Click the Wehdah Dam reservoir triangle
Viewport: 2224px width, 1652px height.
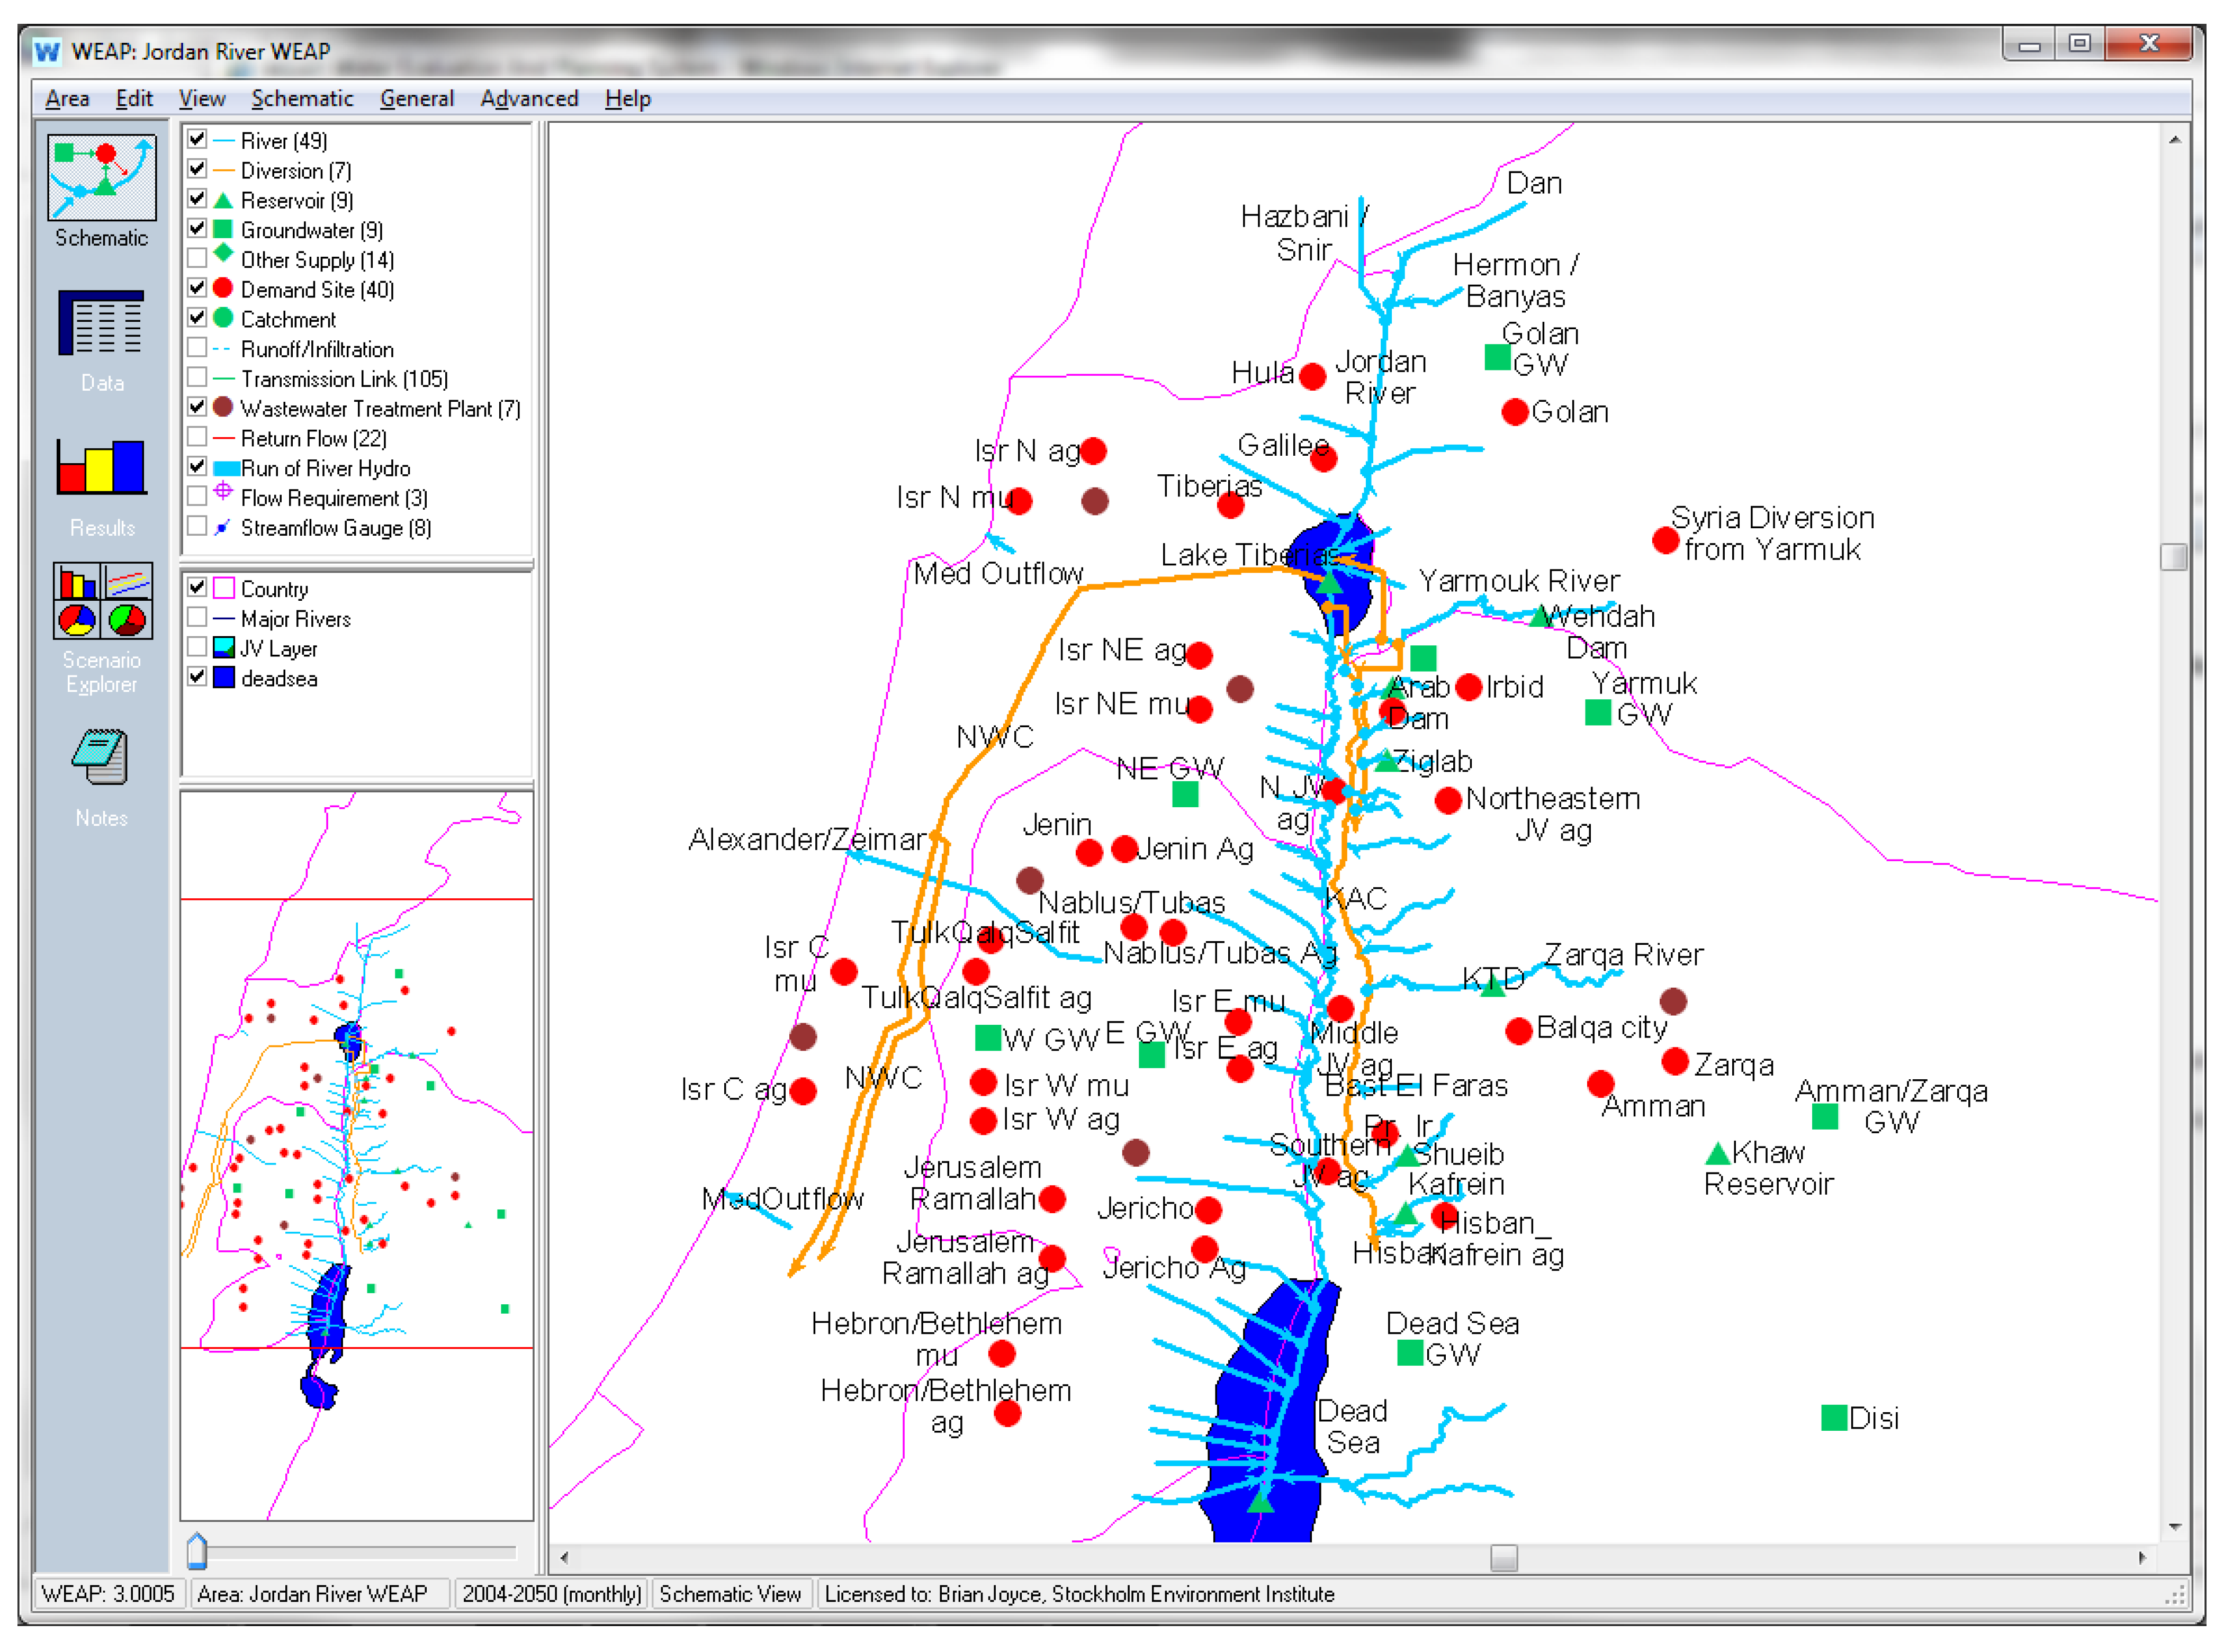click(x=1541, y=617)
